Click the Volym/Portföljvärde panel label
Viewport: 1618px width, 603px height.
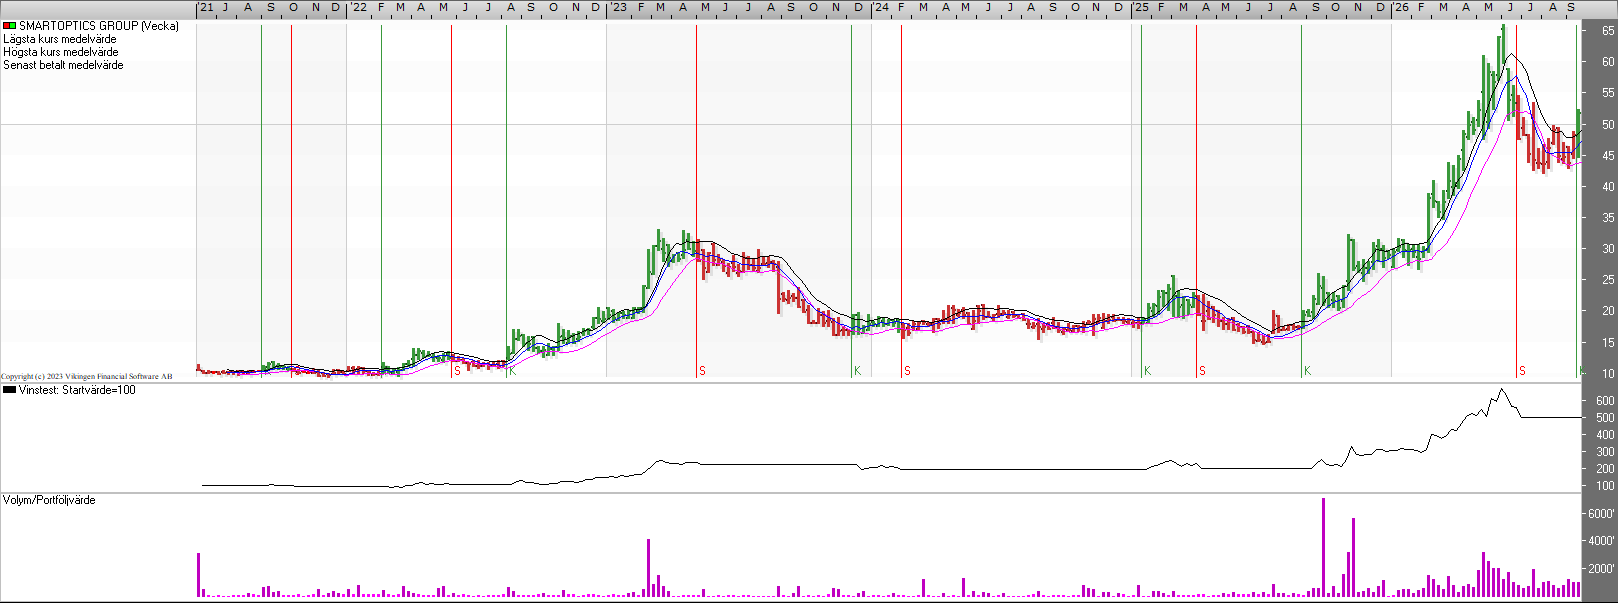click(49, 500)
